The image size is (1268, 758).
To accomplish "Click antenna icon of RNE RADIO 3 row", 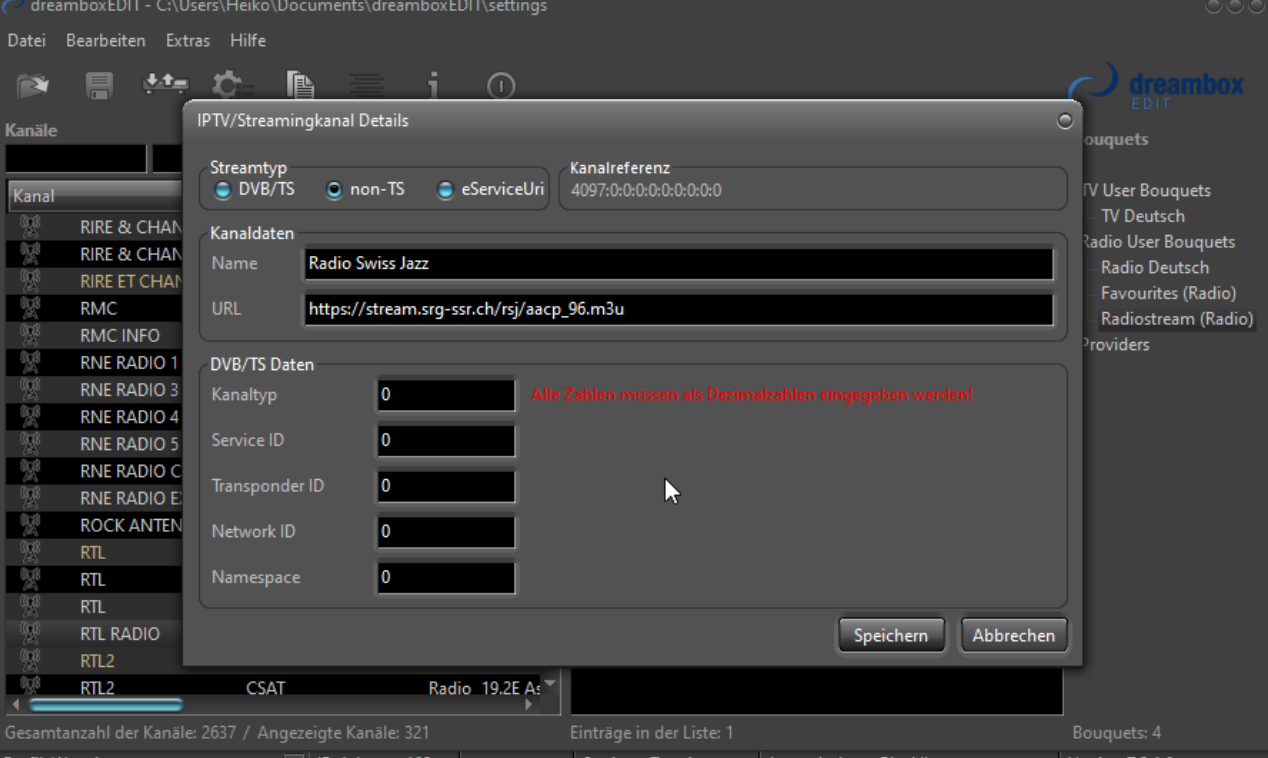I will [x=29, y=390].
